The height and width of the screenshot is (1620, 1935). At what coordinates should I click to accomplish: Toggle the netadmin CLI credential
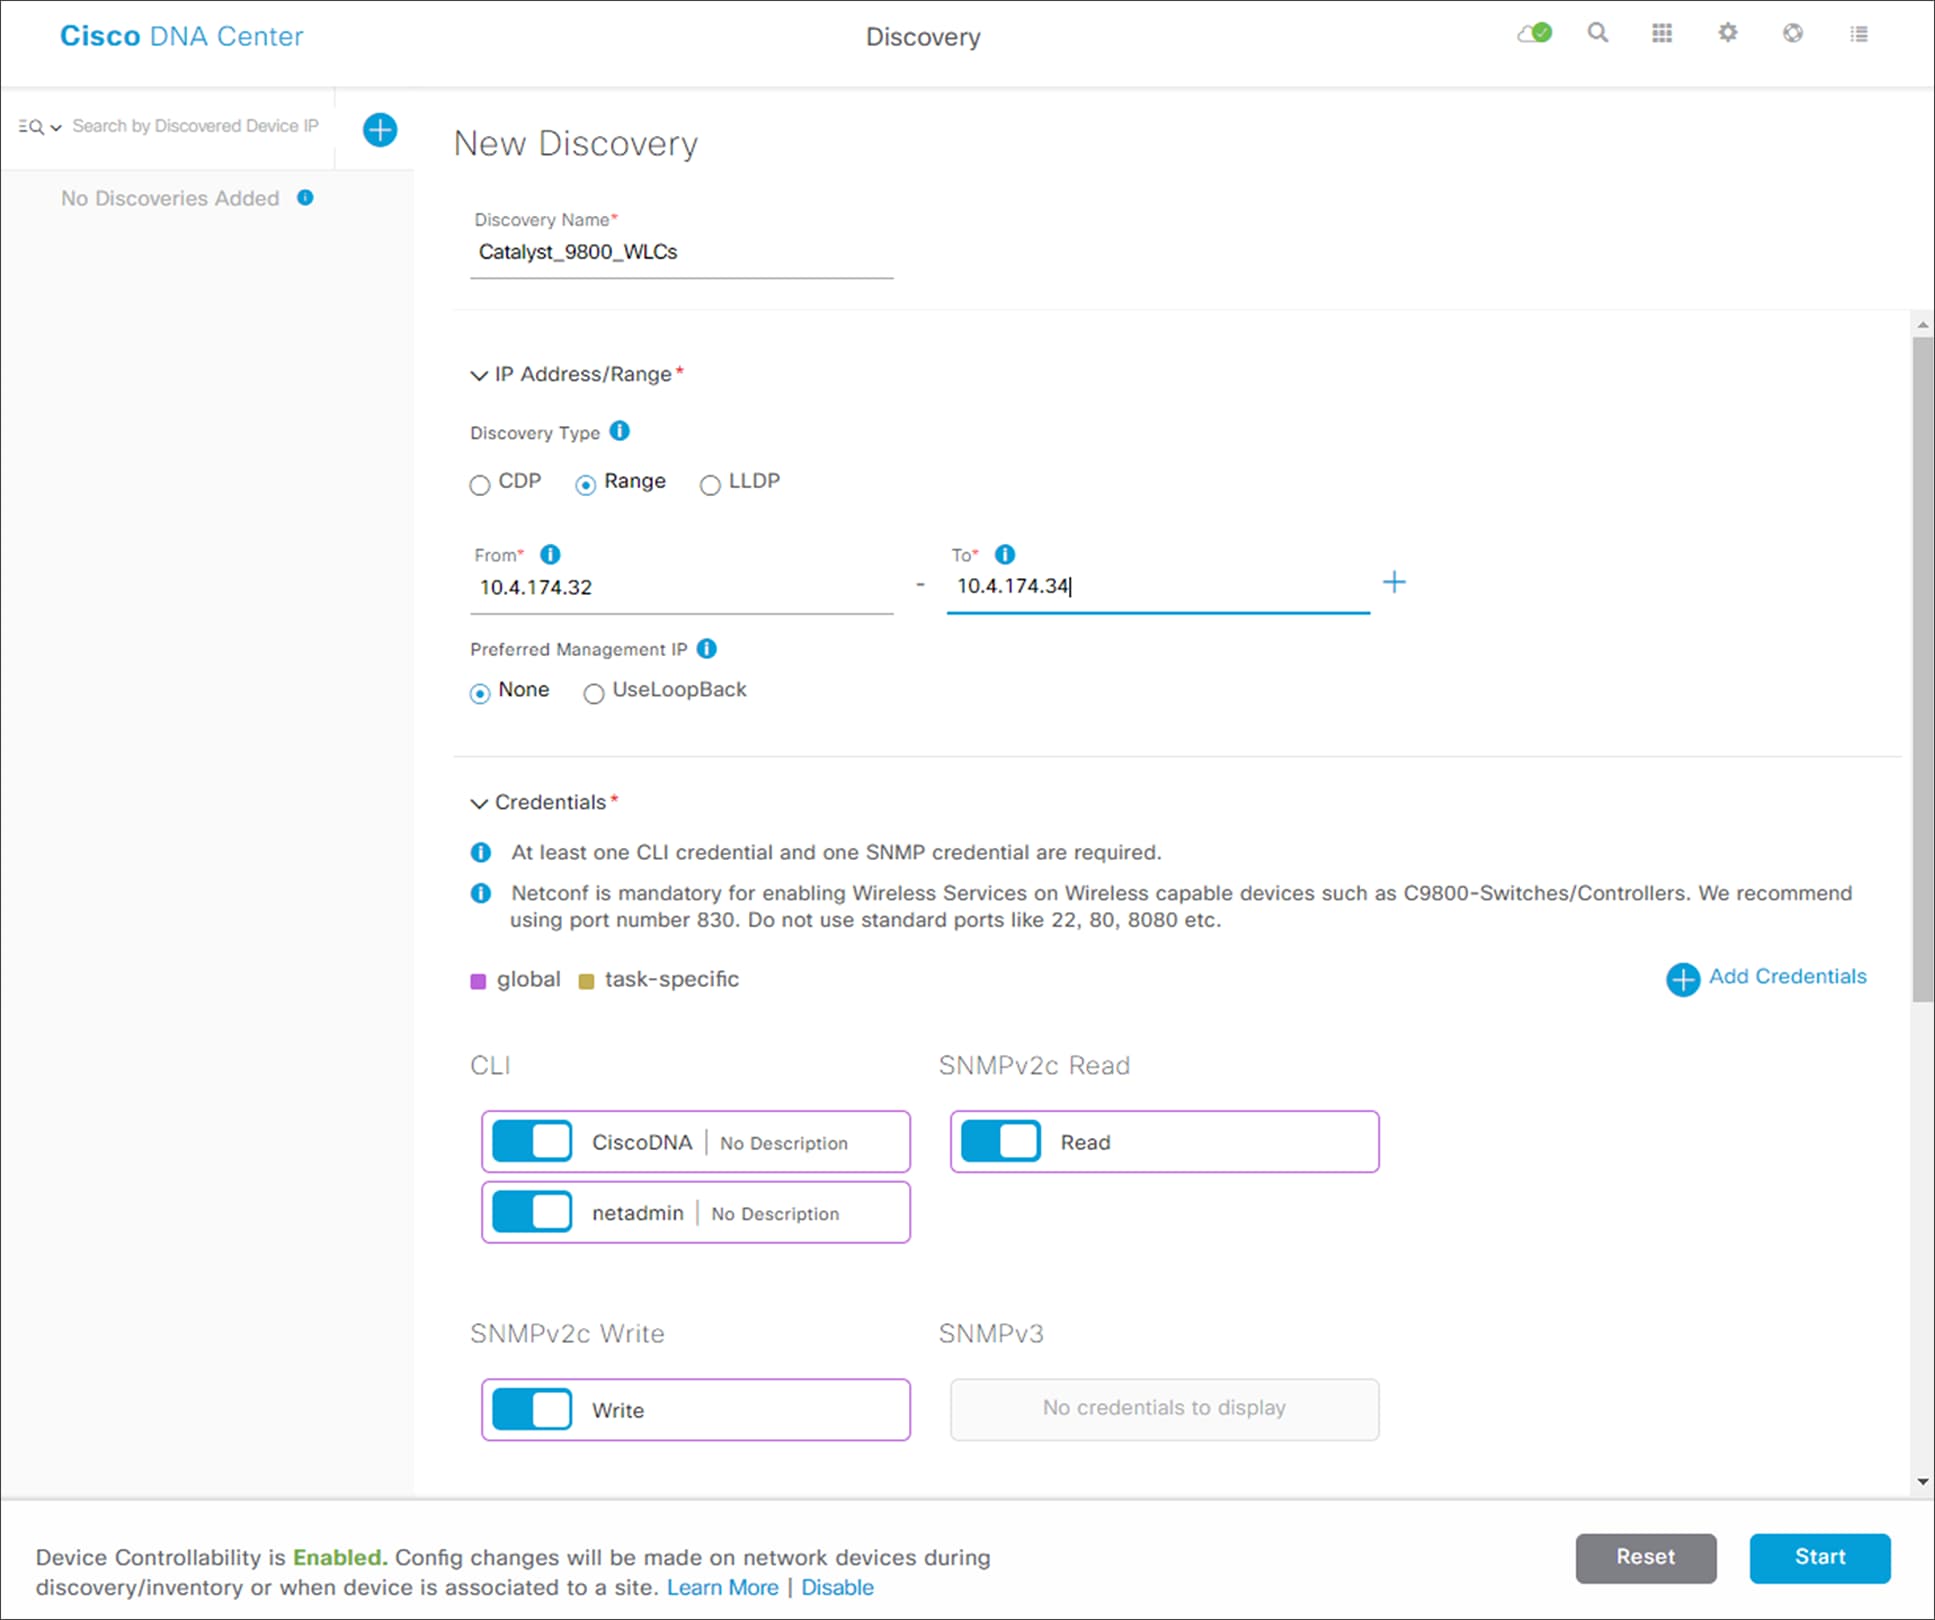point(532,1212)
